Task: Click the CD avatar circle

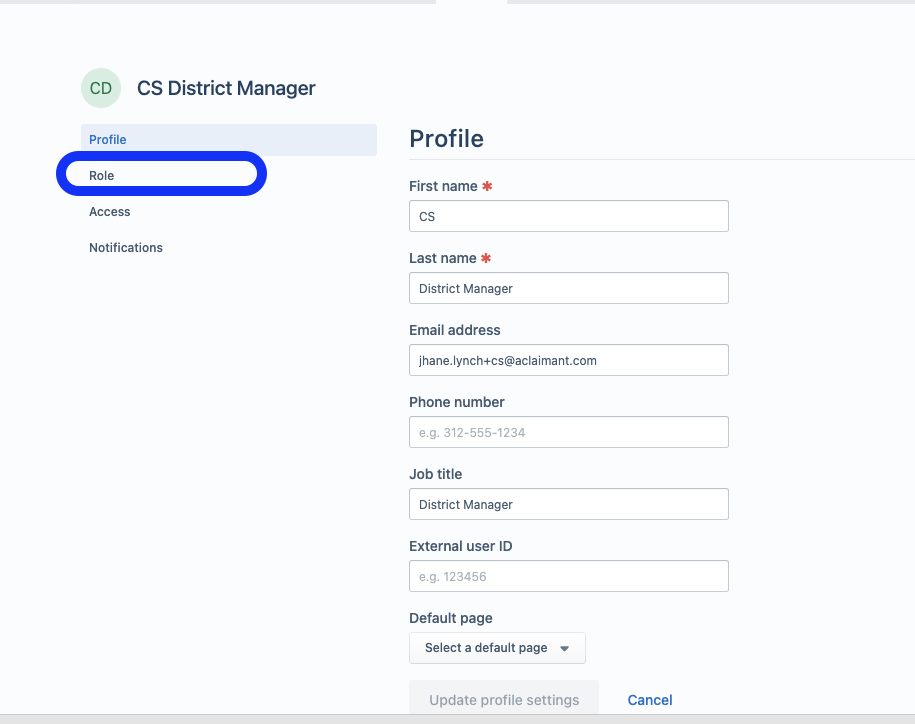Action: pyautogui.click(x=101, y=88)
